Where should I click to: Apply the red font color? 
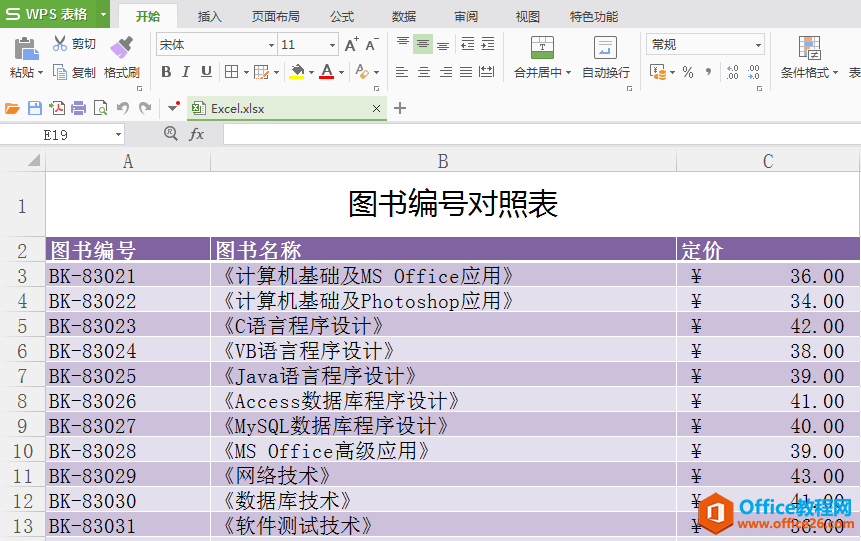(x=327, y=72)
